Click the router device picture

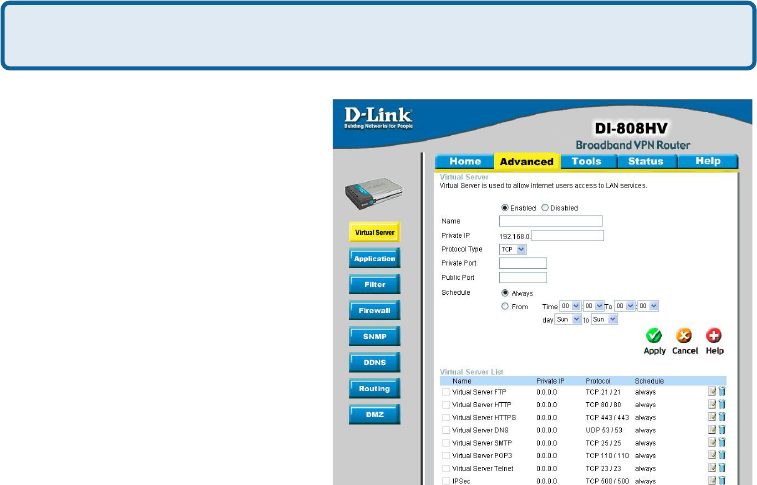click(373, 193)
